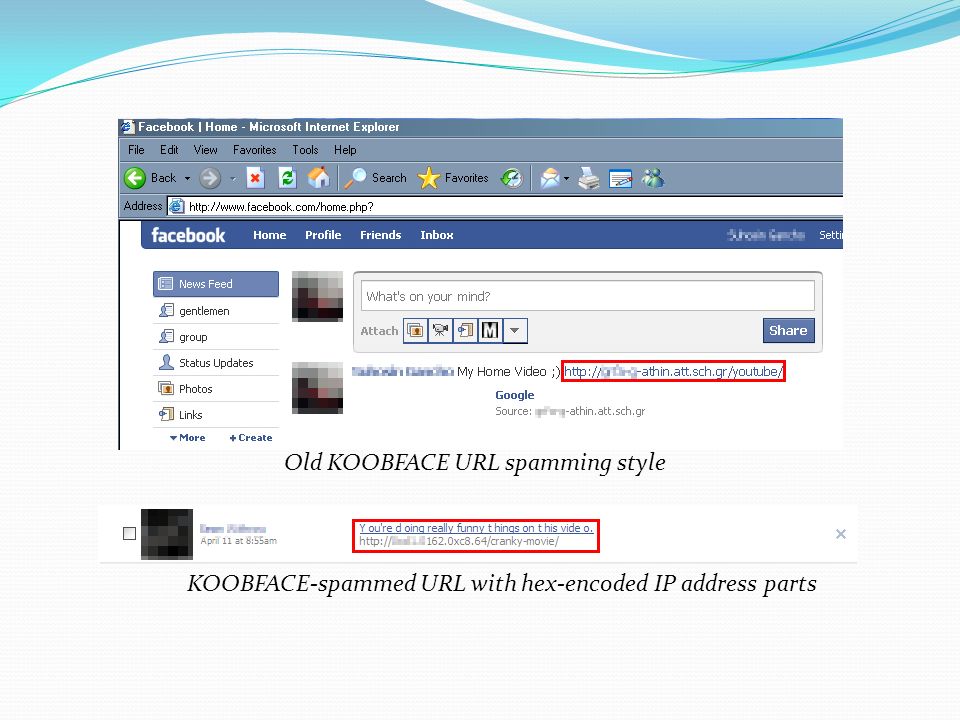Viewport: 960px width, 720px height.
Task: Click the News Feed sidebar icon
Action: (166, 284)
